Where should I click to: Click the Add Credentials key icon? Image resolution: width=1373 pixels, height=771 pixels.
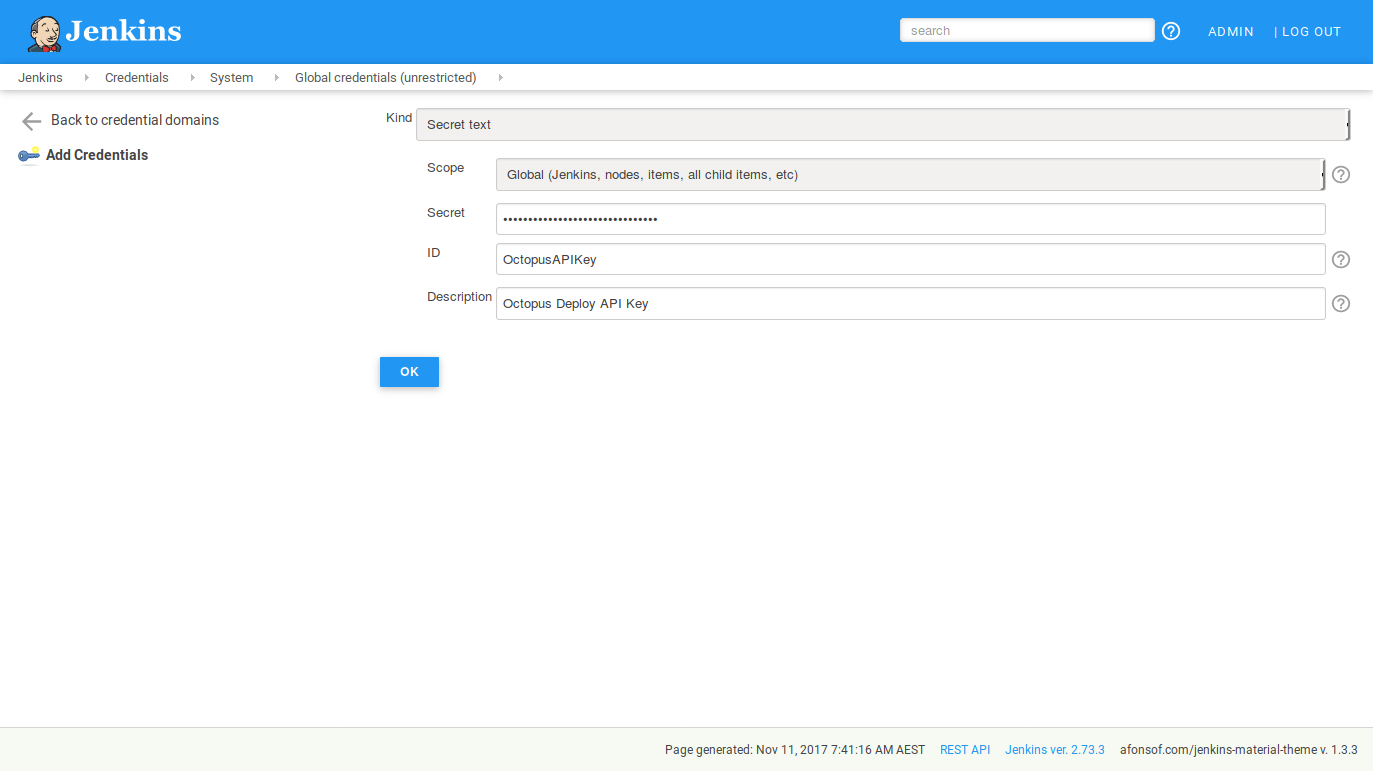(29, 155)
